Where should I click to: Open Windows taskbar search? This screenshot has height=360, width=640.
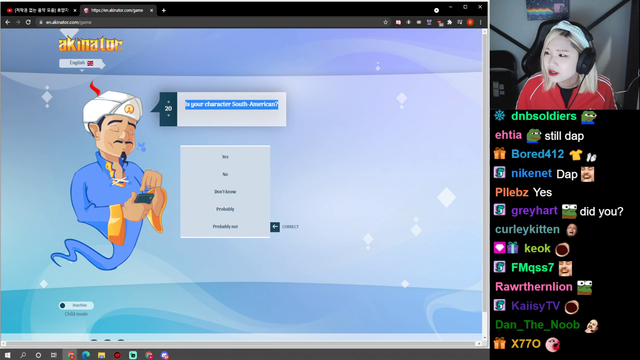tap(23, 355)
